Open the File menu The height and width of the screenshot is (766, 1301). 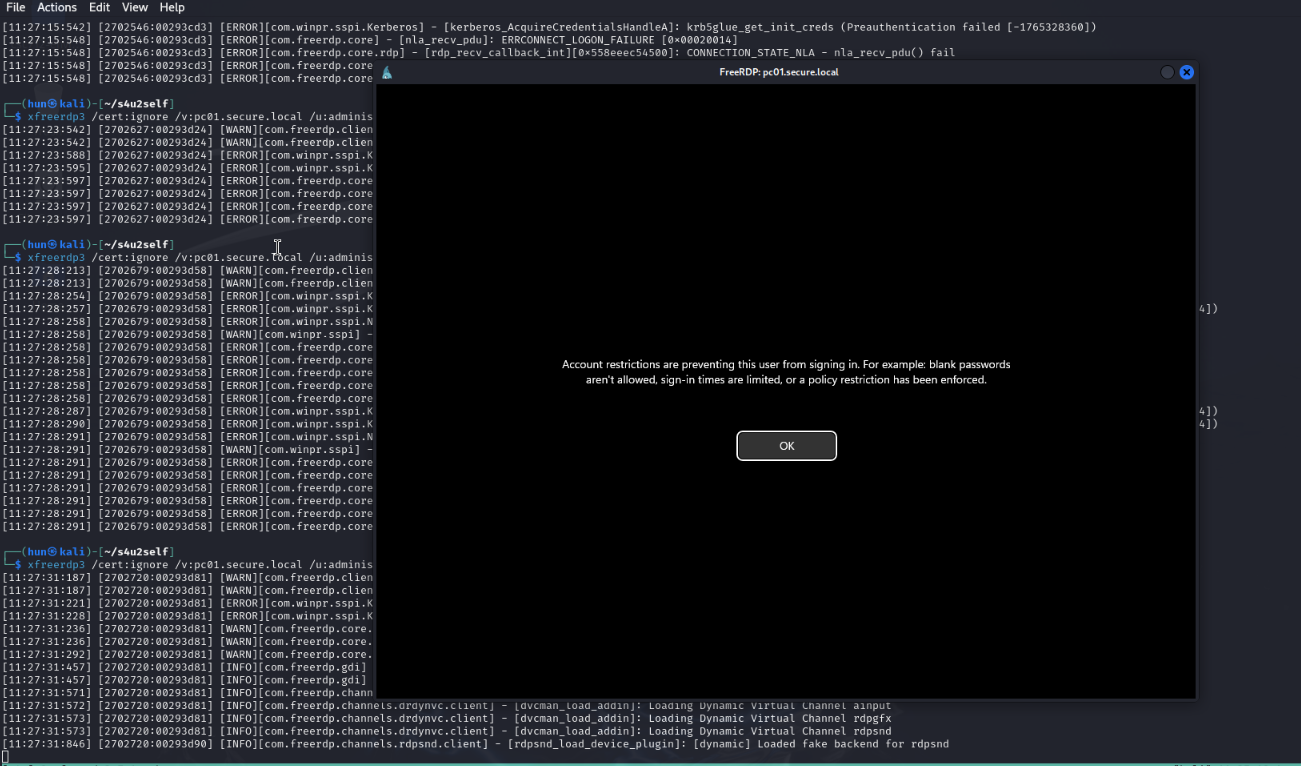click(16, 7)
